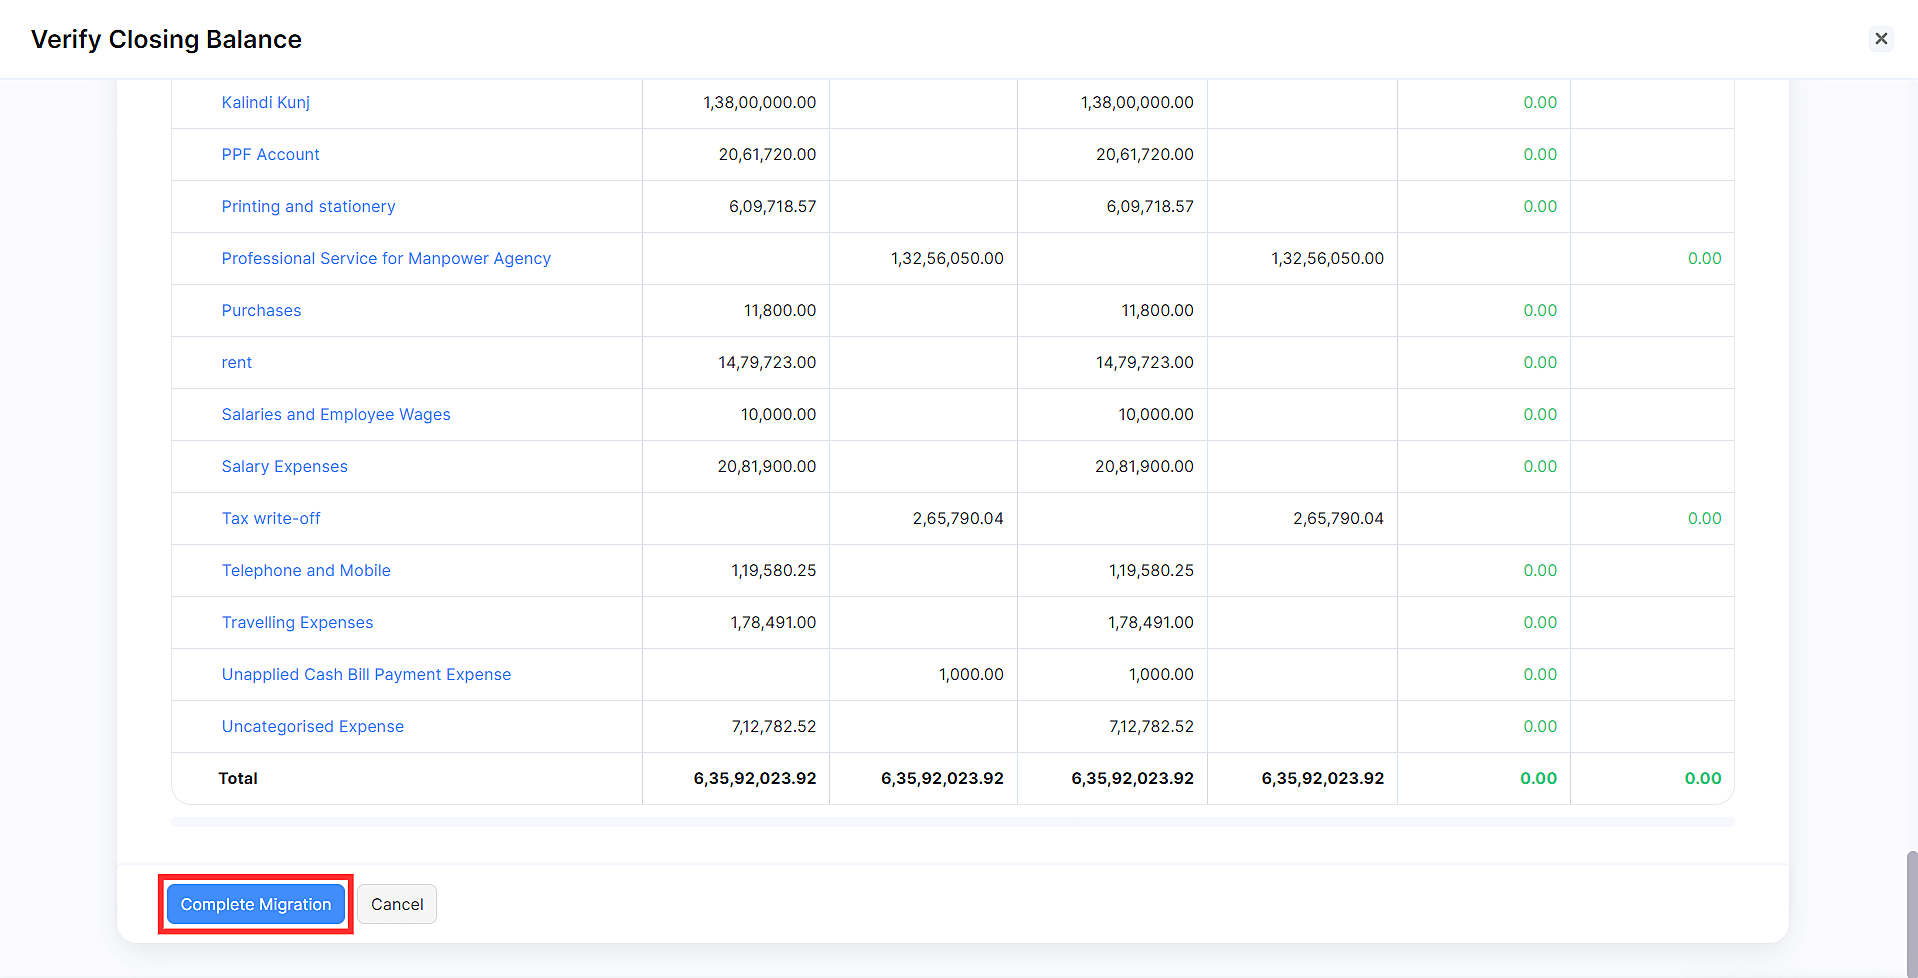Click the Purchases account link
The image size is (1918, 978).
[x=261, y=311]
